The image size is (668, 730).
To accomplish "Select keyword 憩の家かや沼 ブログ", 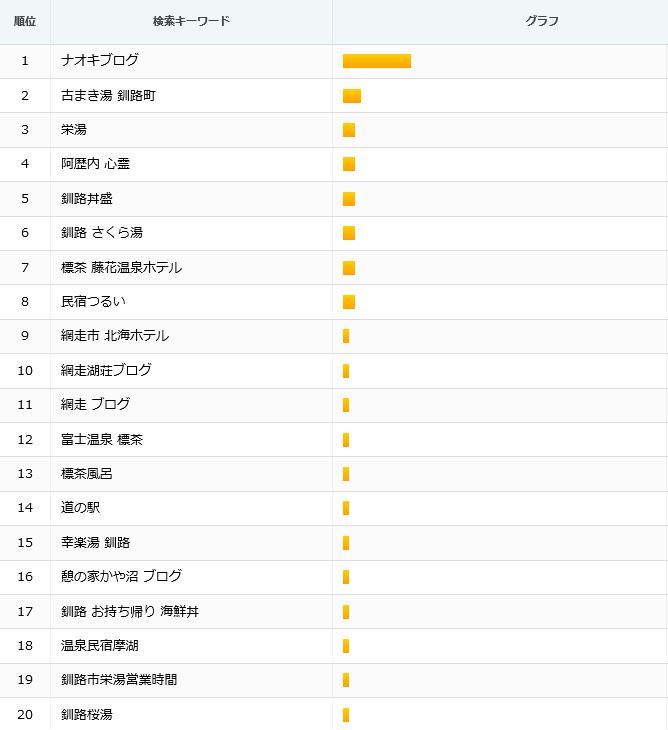I will tap(121, 576).
